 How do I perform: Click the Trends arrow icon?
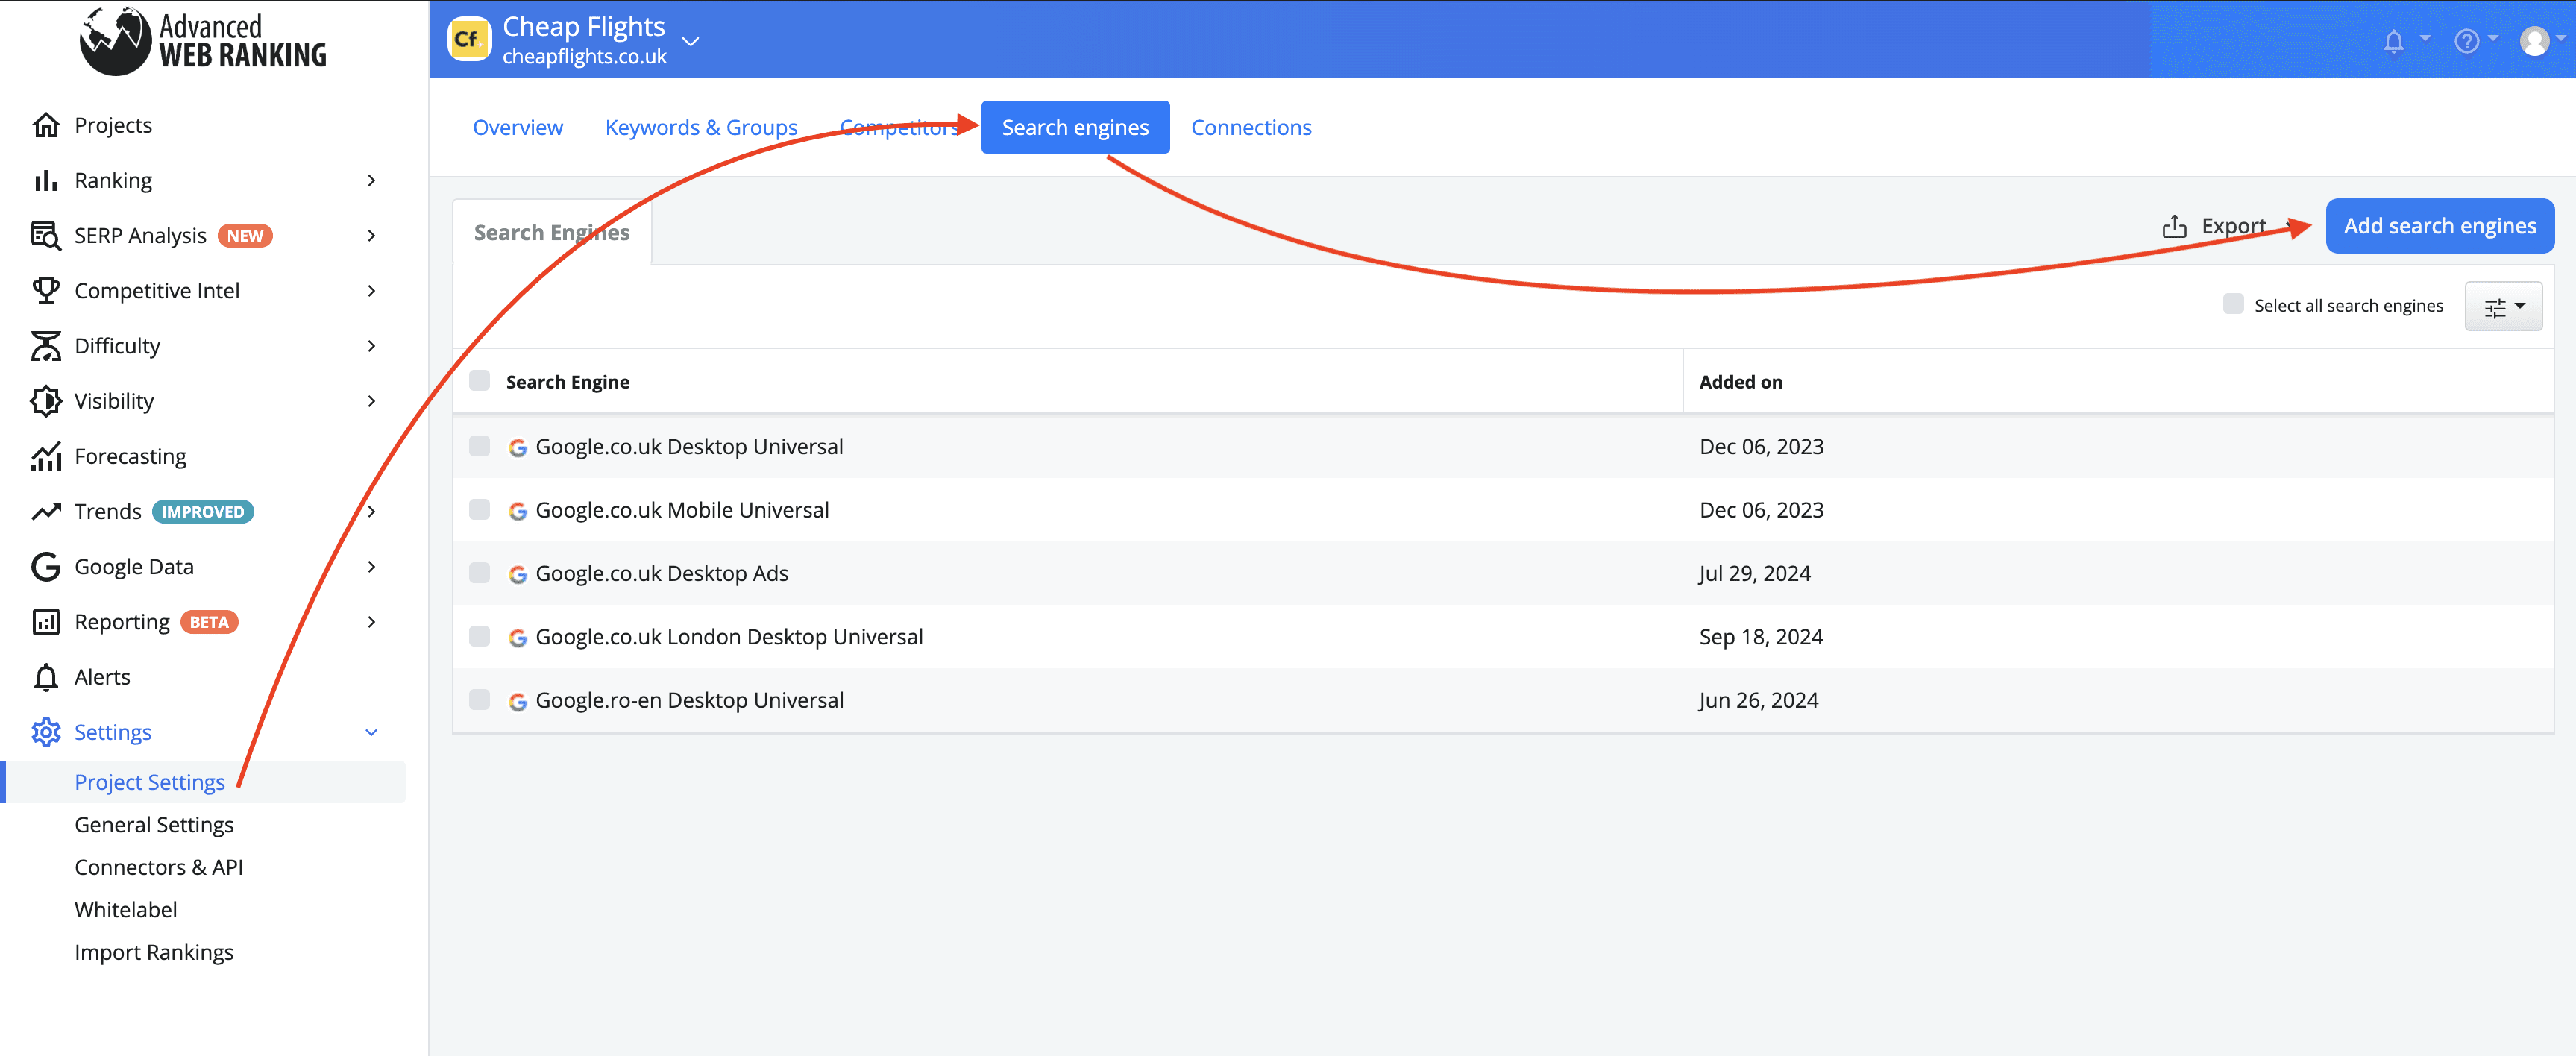(x=46, y=511)
